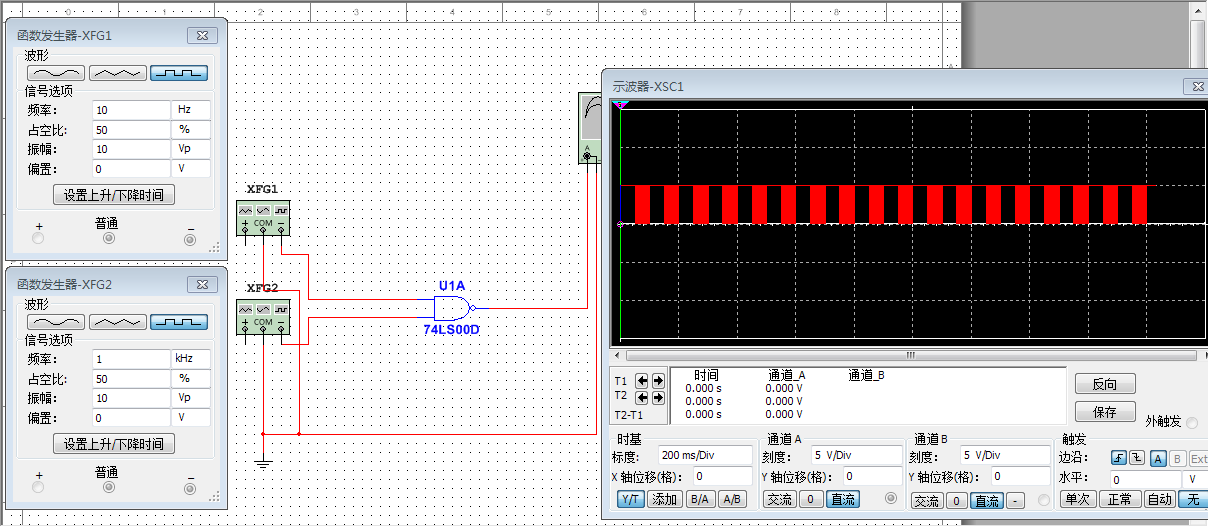Set trigger mode to 自动
Viewport: 1211px width, 527px height.
click(1160, 499)
